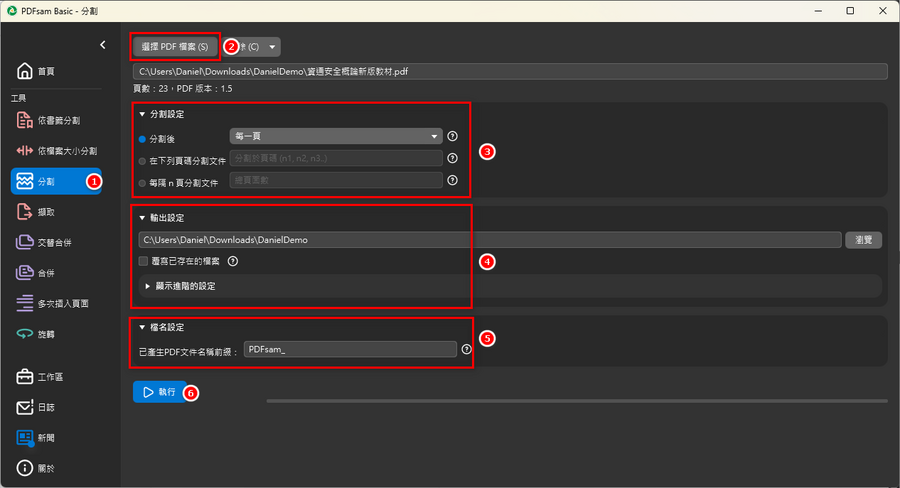This screenshot has width=900, height=488.
Task: Minimize the PDFsam Basic window
Action: point(818,11)
